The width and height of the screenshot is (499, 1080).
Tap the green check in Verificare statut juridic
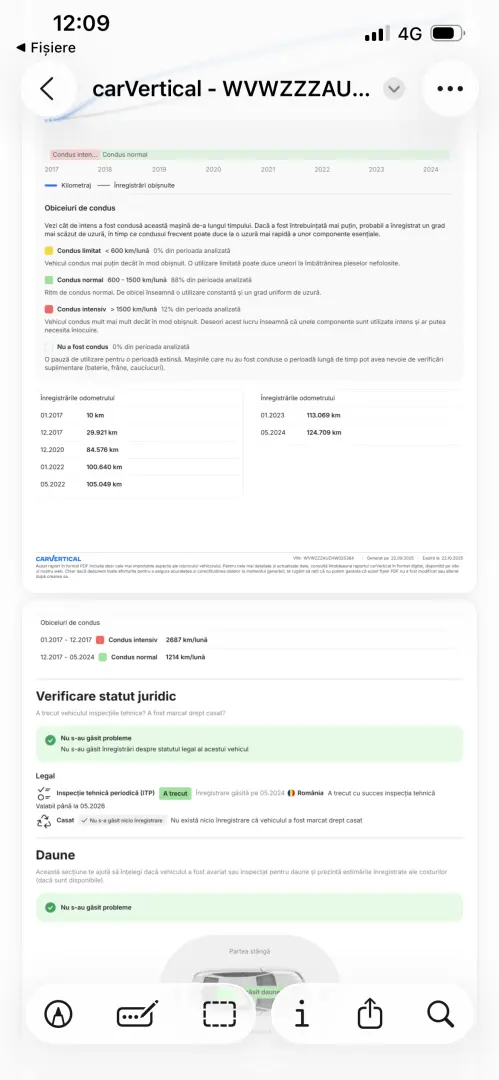50,740
